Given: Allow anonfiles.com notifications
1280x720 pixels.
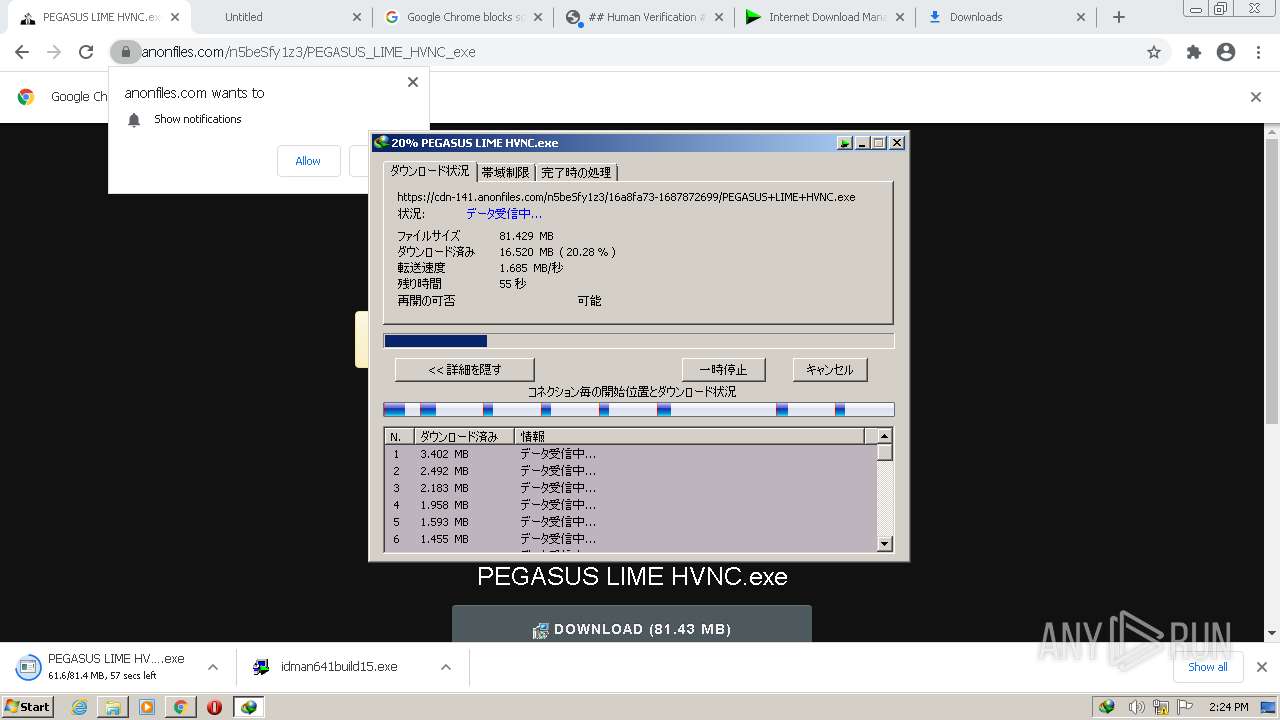Looking at the screenshot, I should pos(308,161).
